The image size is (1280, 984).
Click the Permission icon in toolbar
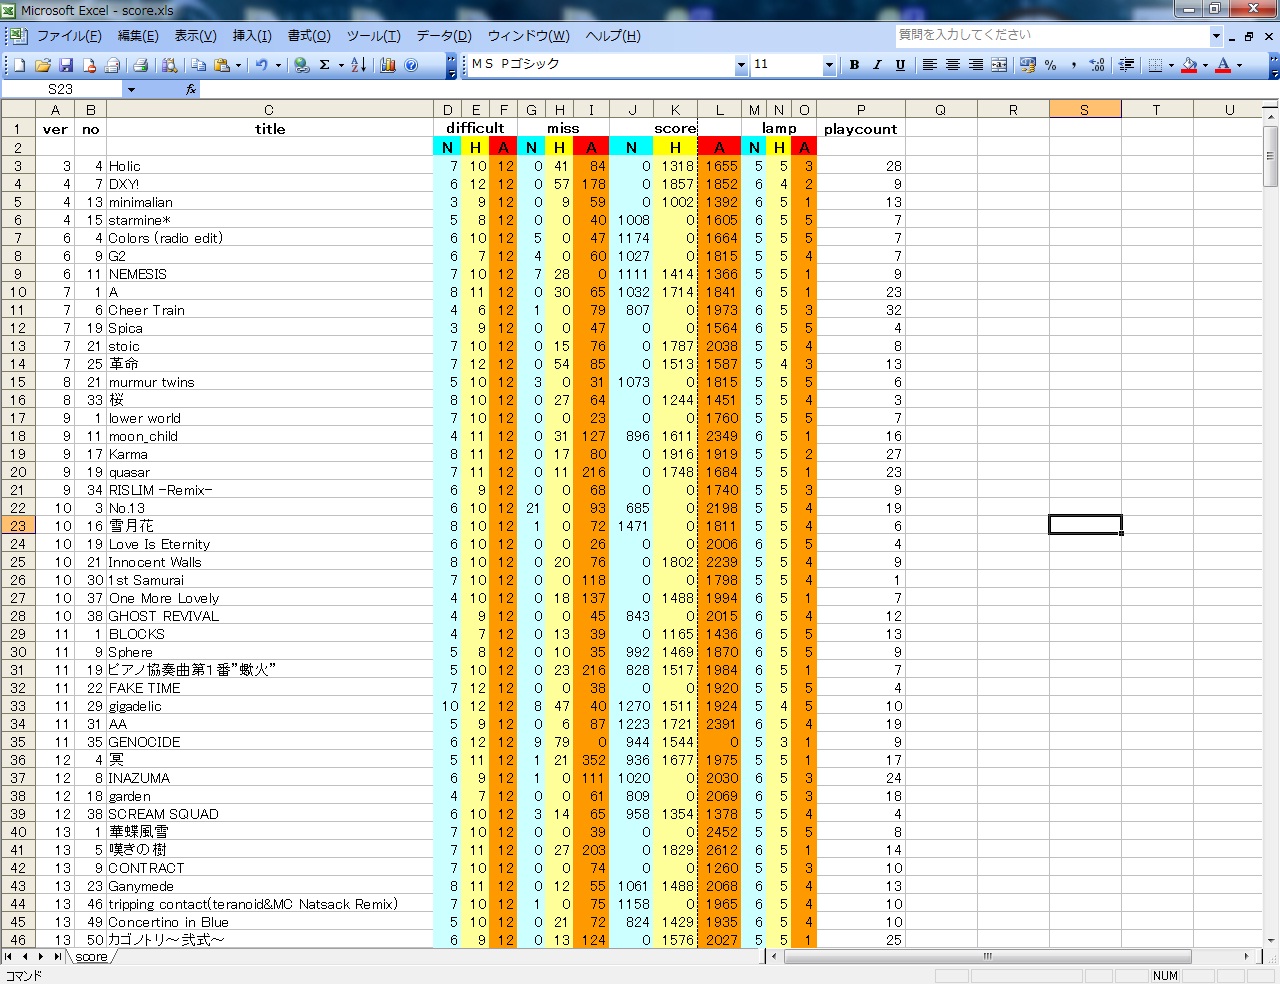click(x=89, y=65)
